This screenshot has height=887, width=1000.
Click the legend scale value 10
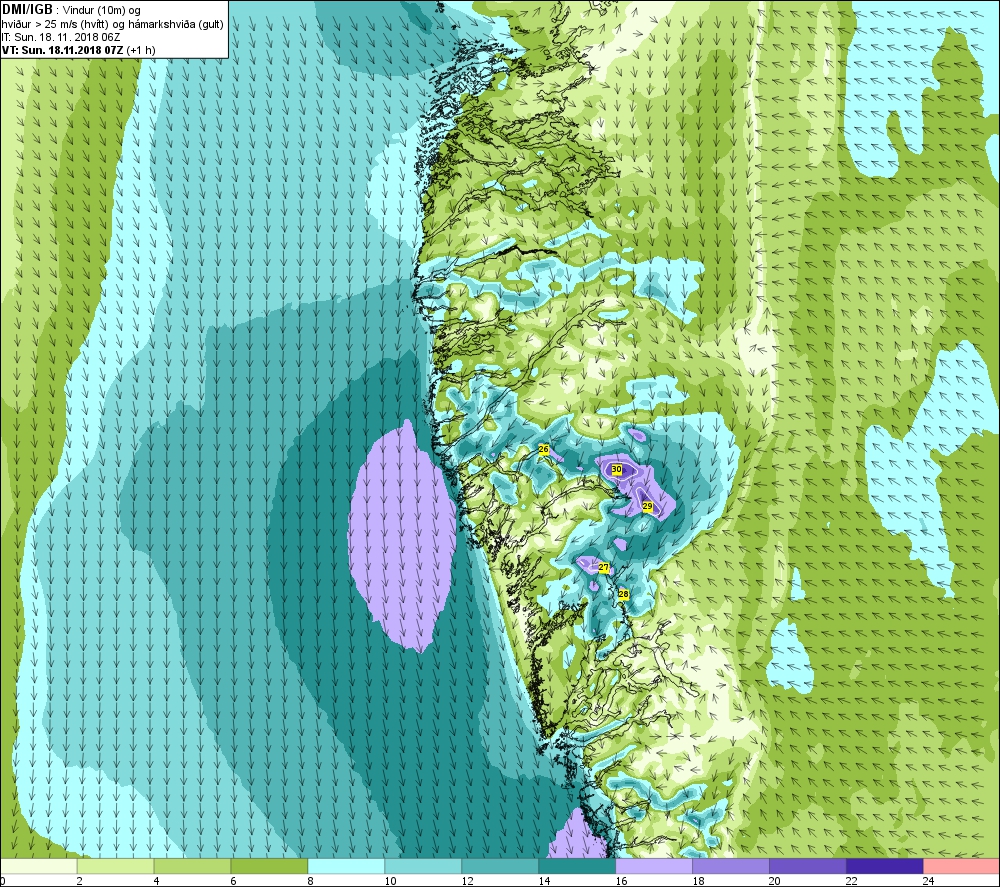pyautogui.click(x=390, y=881)
